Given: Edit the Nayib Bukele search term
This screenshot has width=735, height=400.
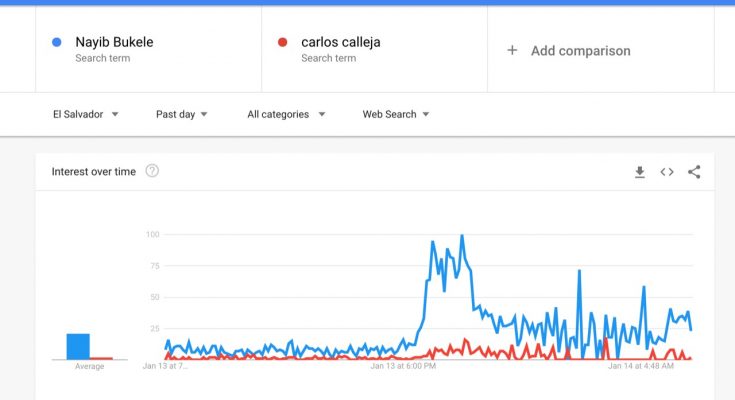Looking at the screenshot, I should (x=114, y=42).
